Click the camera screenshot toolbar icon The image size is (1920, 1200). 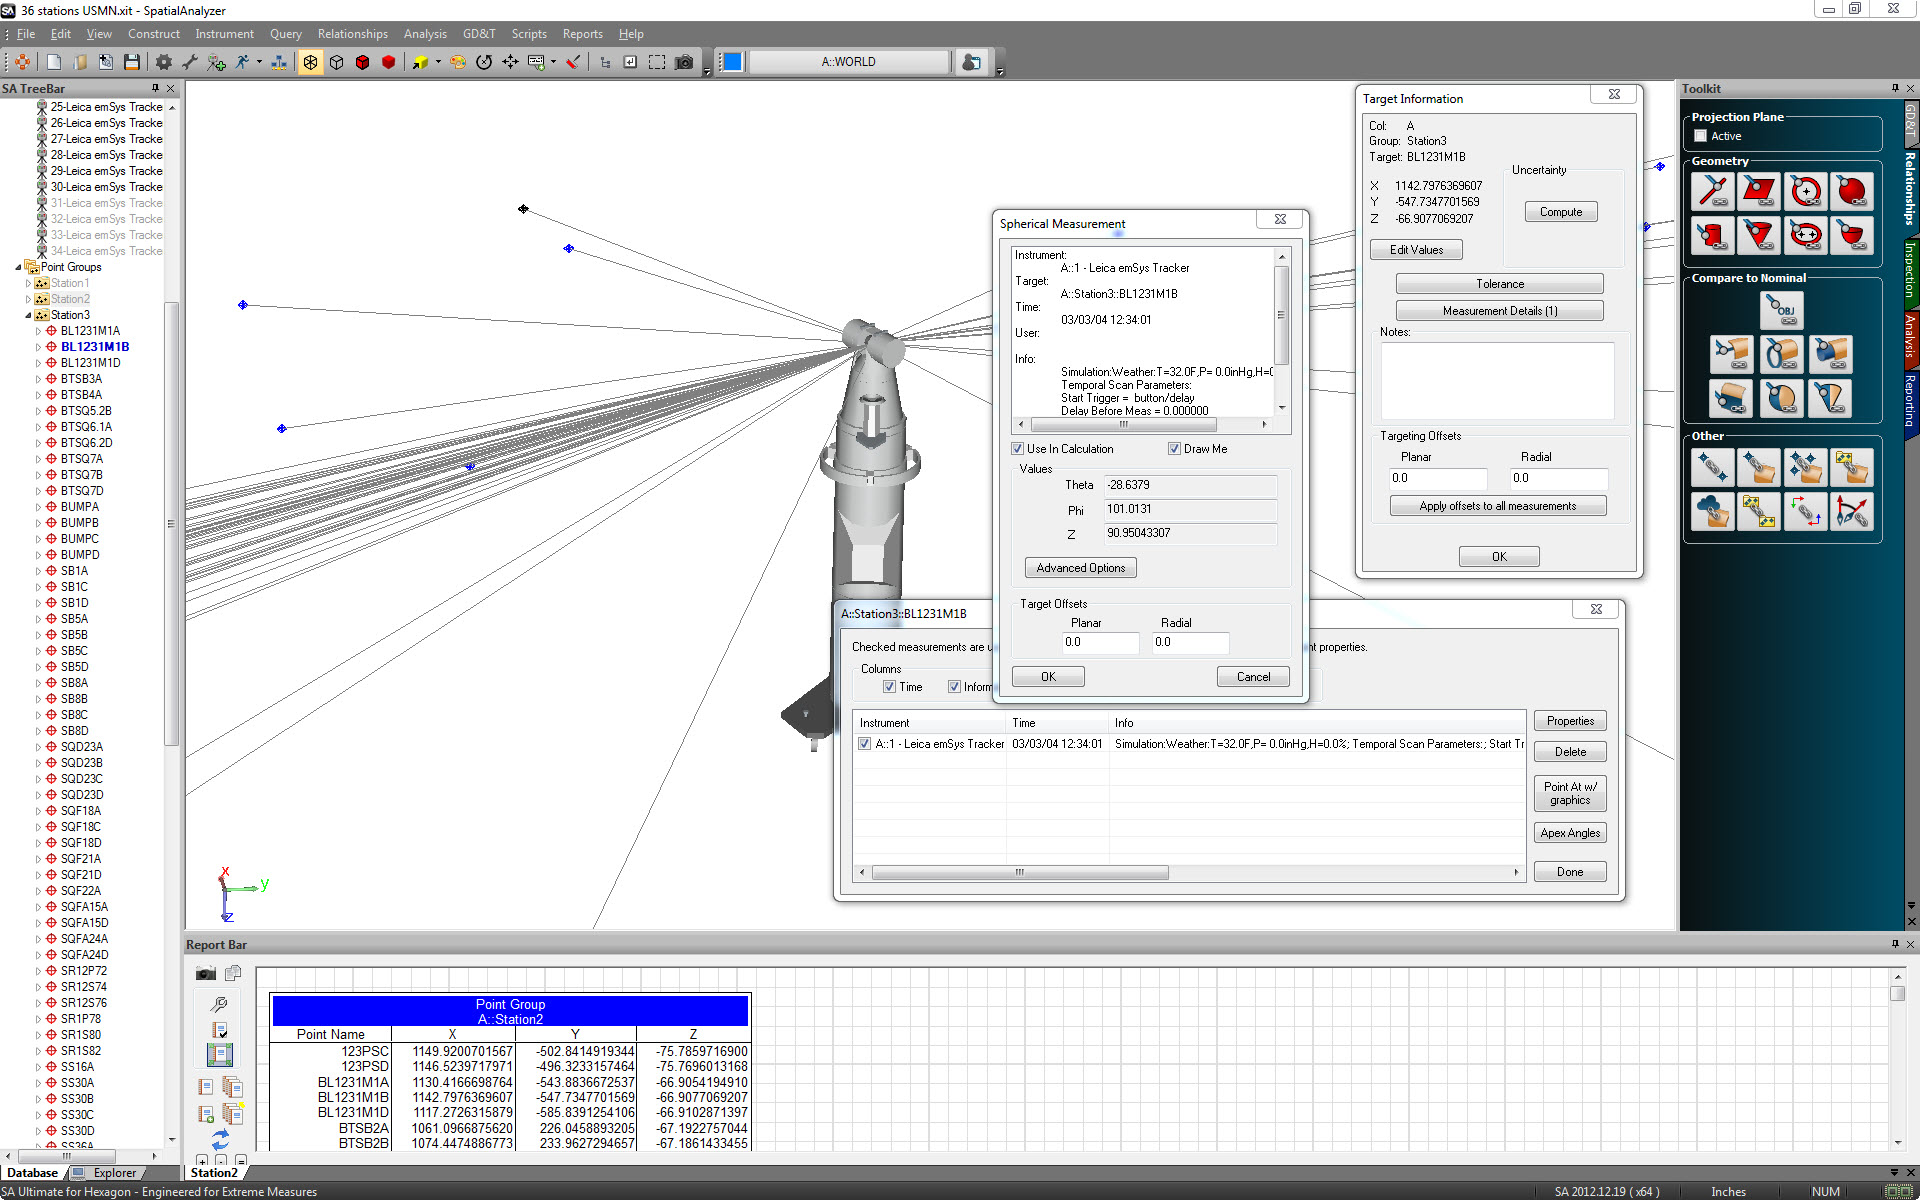click(x=684, y=62)
